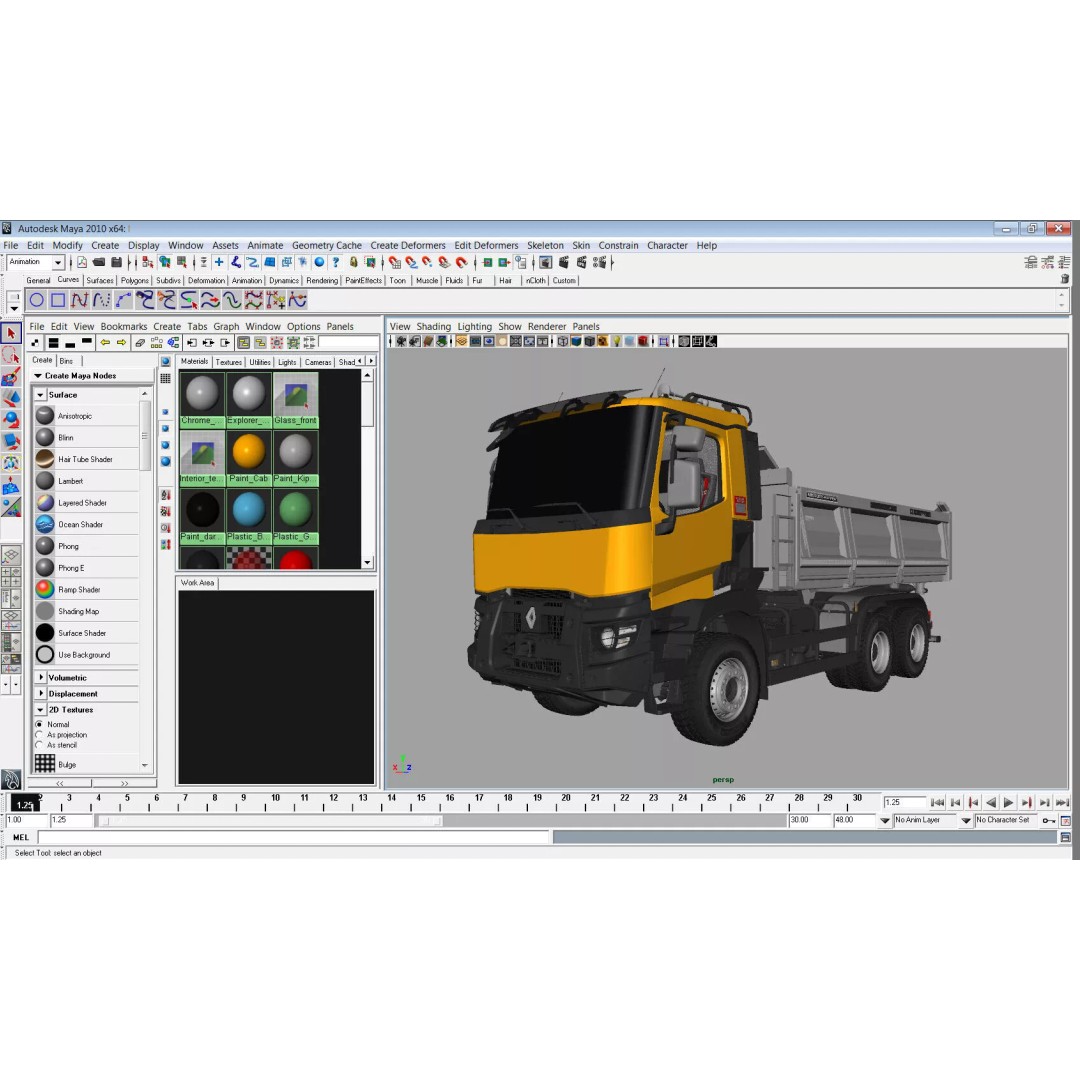Toggle the Create bar checkered icon
This screenshot has width=1080, height=1080.
click(x=35, y=342)
